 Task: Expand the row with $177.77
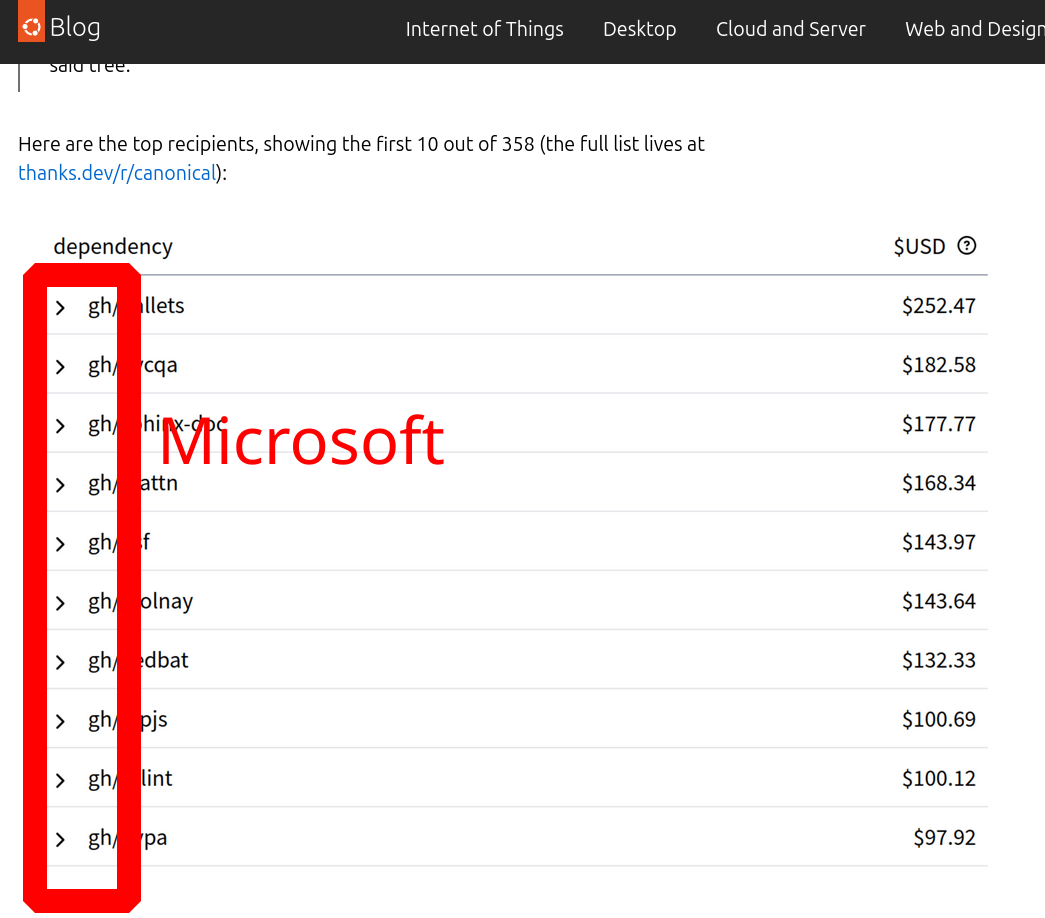pyautogui.click(x=61, y=426)
